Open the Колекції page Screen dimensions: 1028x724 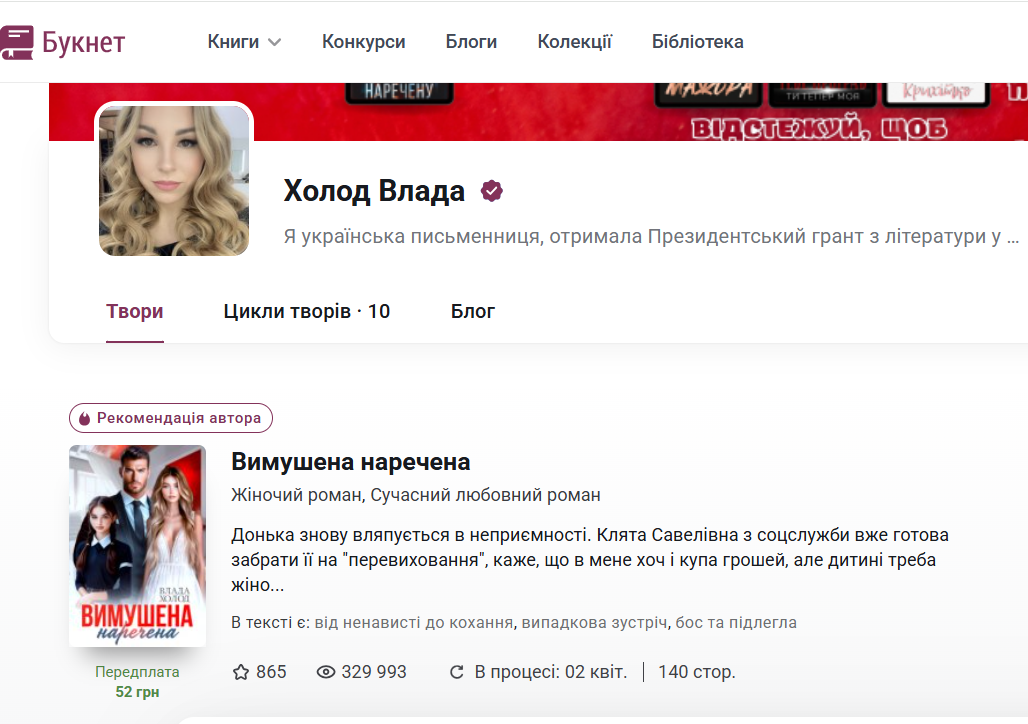tap(574, 42)
